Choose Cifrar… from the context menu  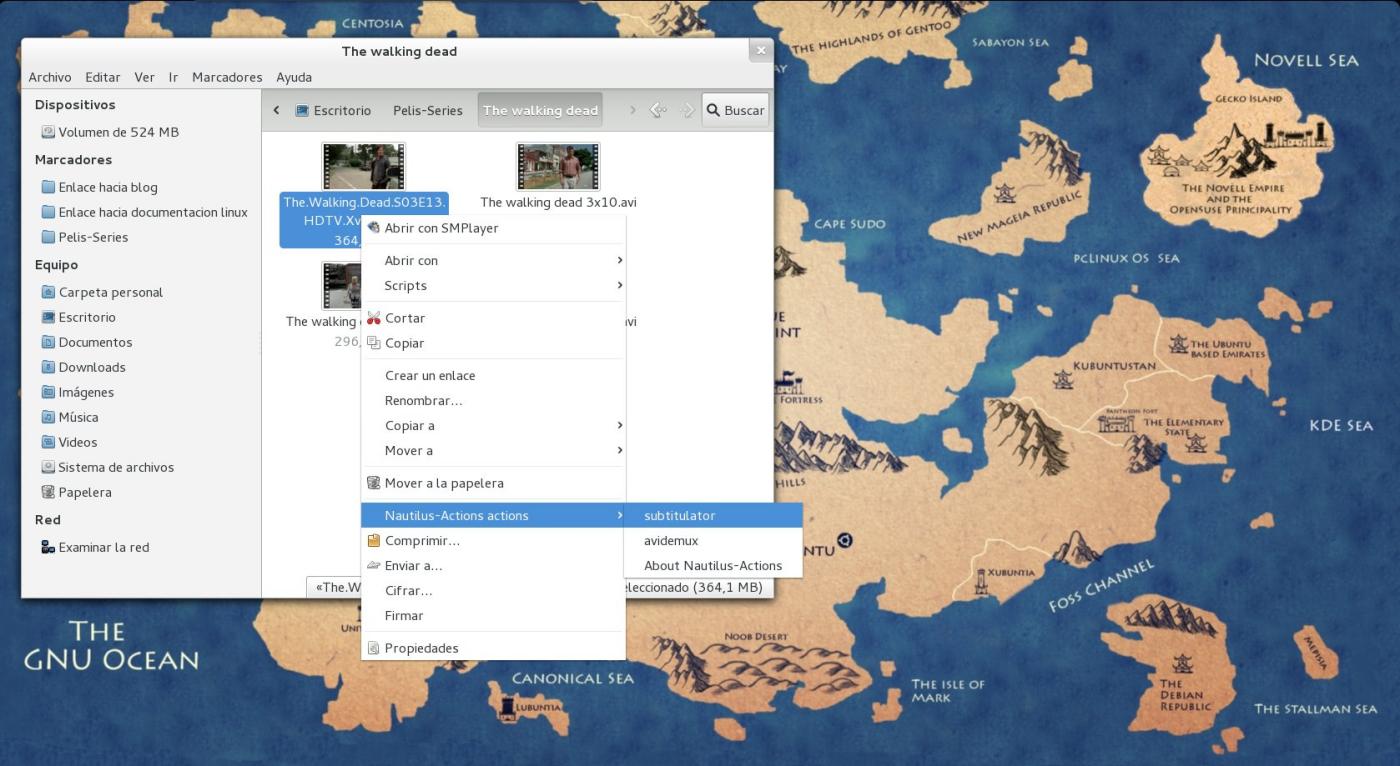[x=493, y=591]
